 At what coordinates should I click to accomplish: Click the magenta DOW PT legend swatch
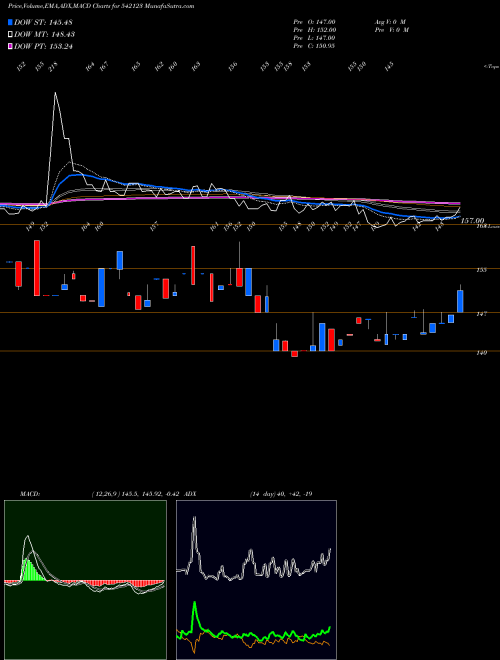click(x=11, y=46)
